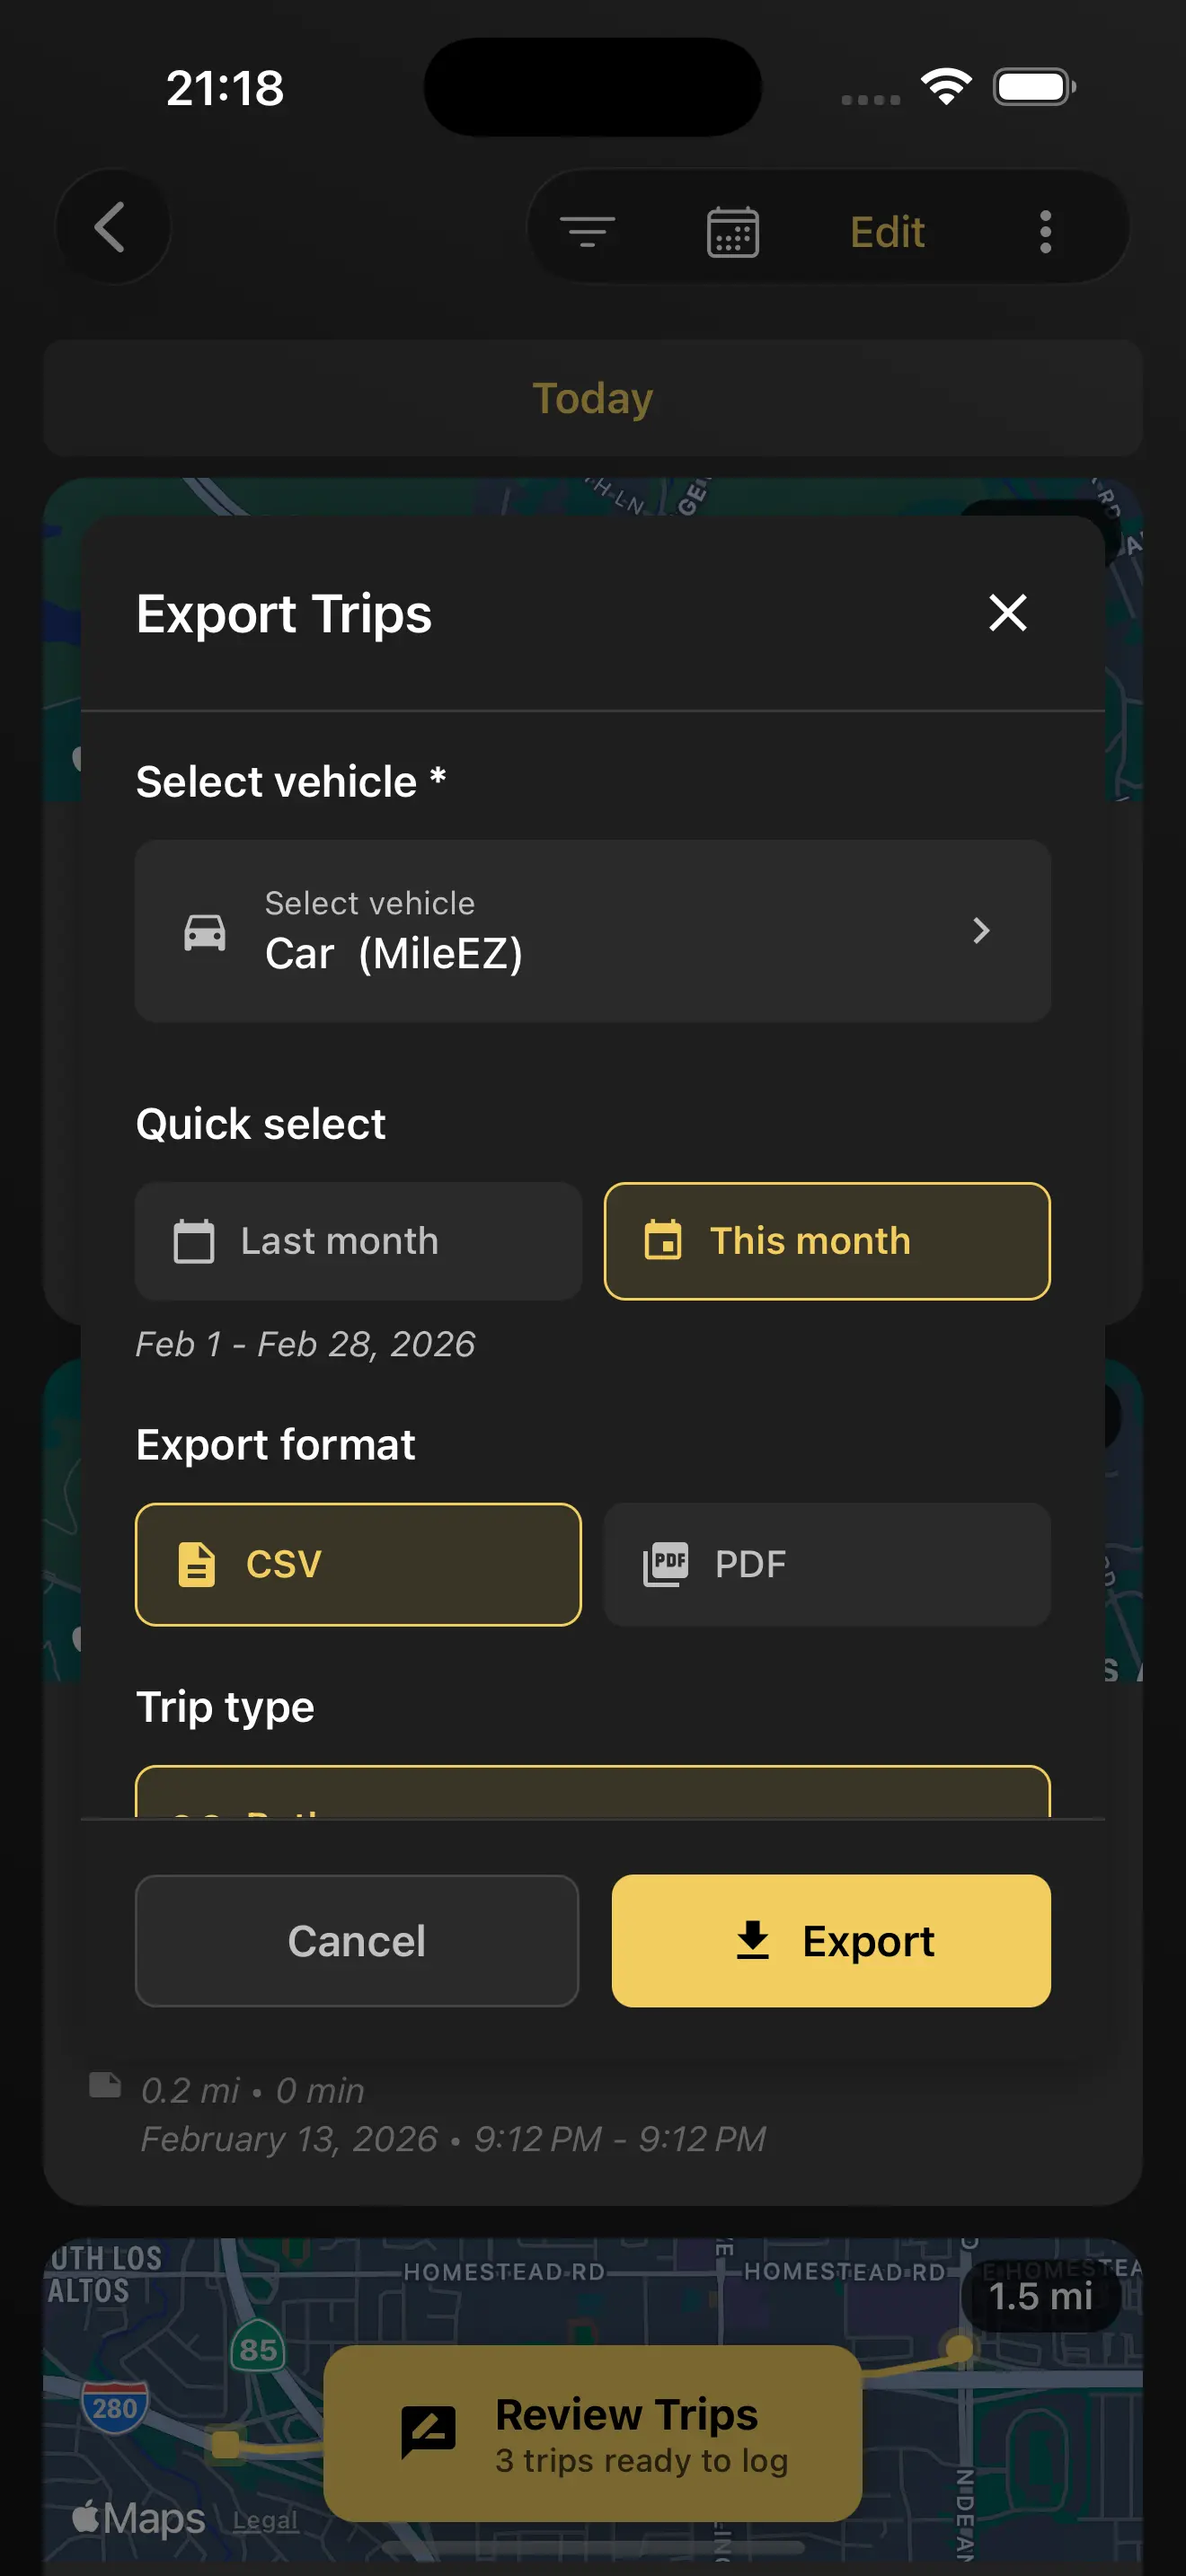Viewport: 1186px width, 2576px height.
Task: Tap the CSV document icon
Action: tap(197, 1564)
